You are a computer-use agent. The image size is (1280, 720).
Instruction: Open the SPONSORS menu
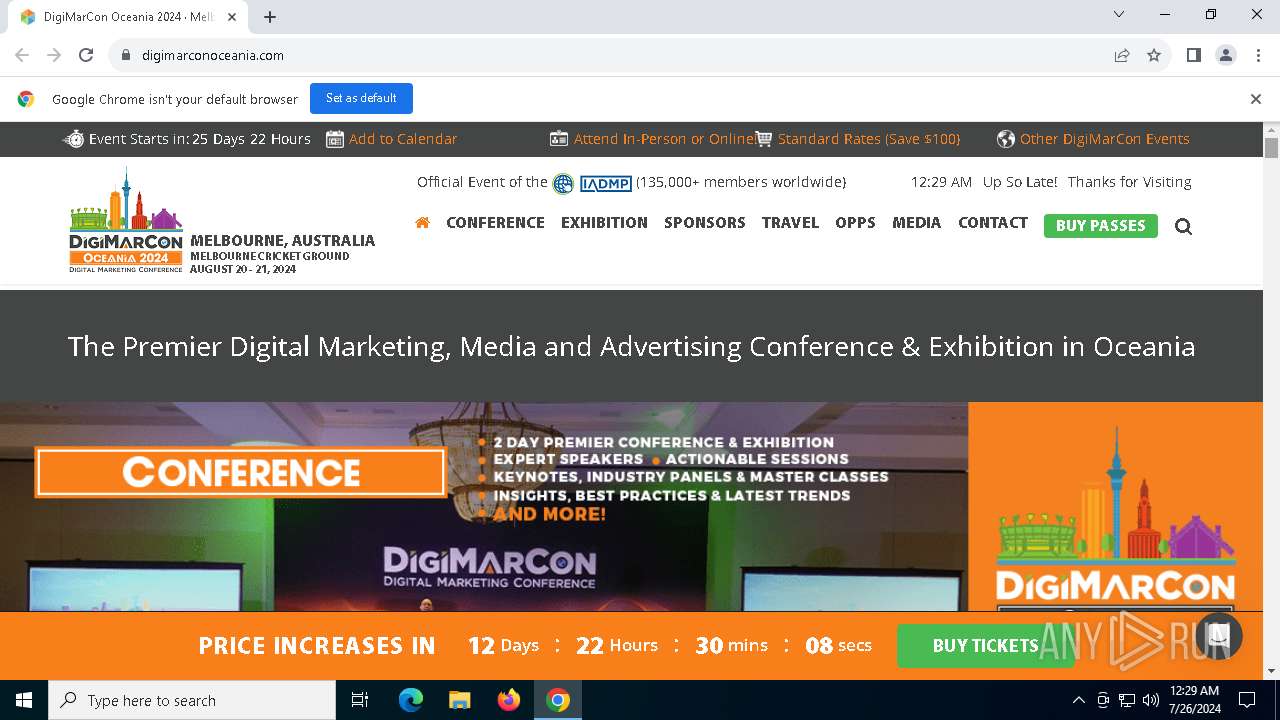705,223
